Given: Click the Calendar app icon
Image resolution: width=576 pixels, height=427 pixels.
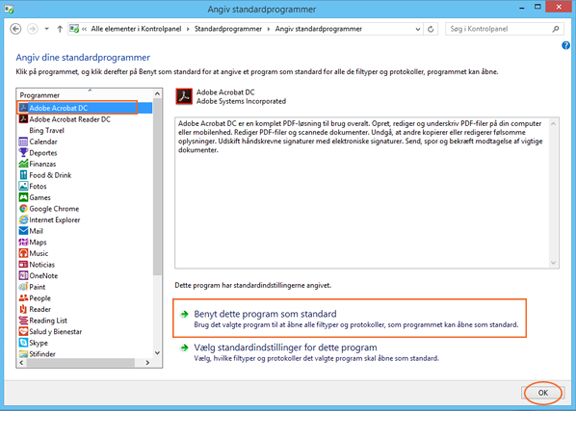Looking at the screenshot, I should tap(23, 141).
